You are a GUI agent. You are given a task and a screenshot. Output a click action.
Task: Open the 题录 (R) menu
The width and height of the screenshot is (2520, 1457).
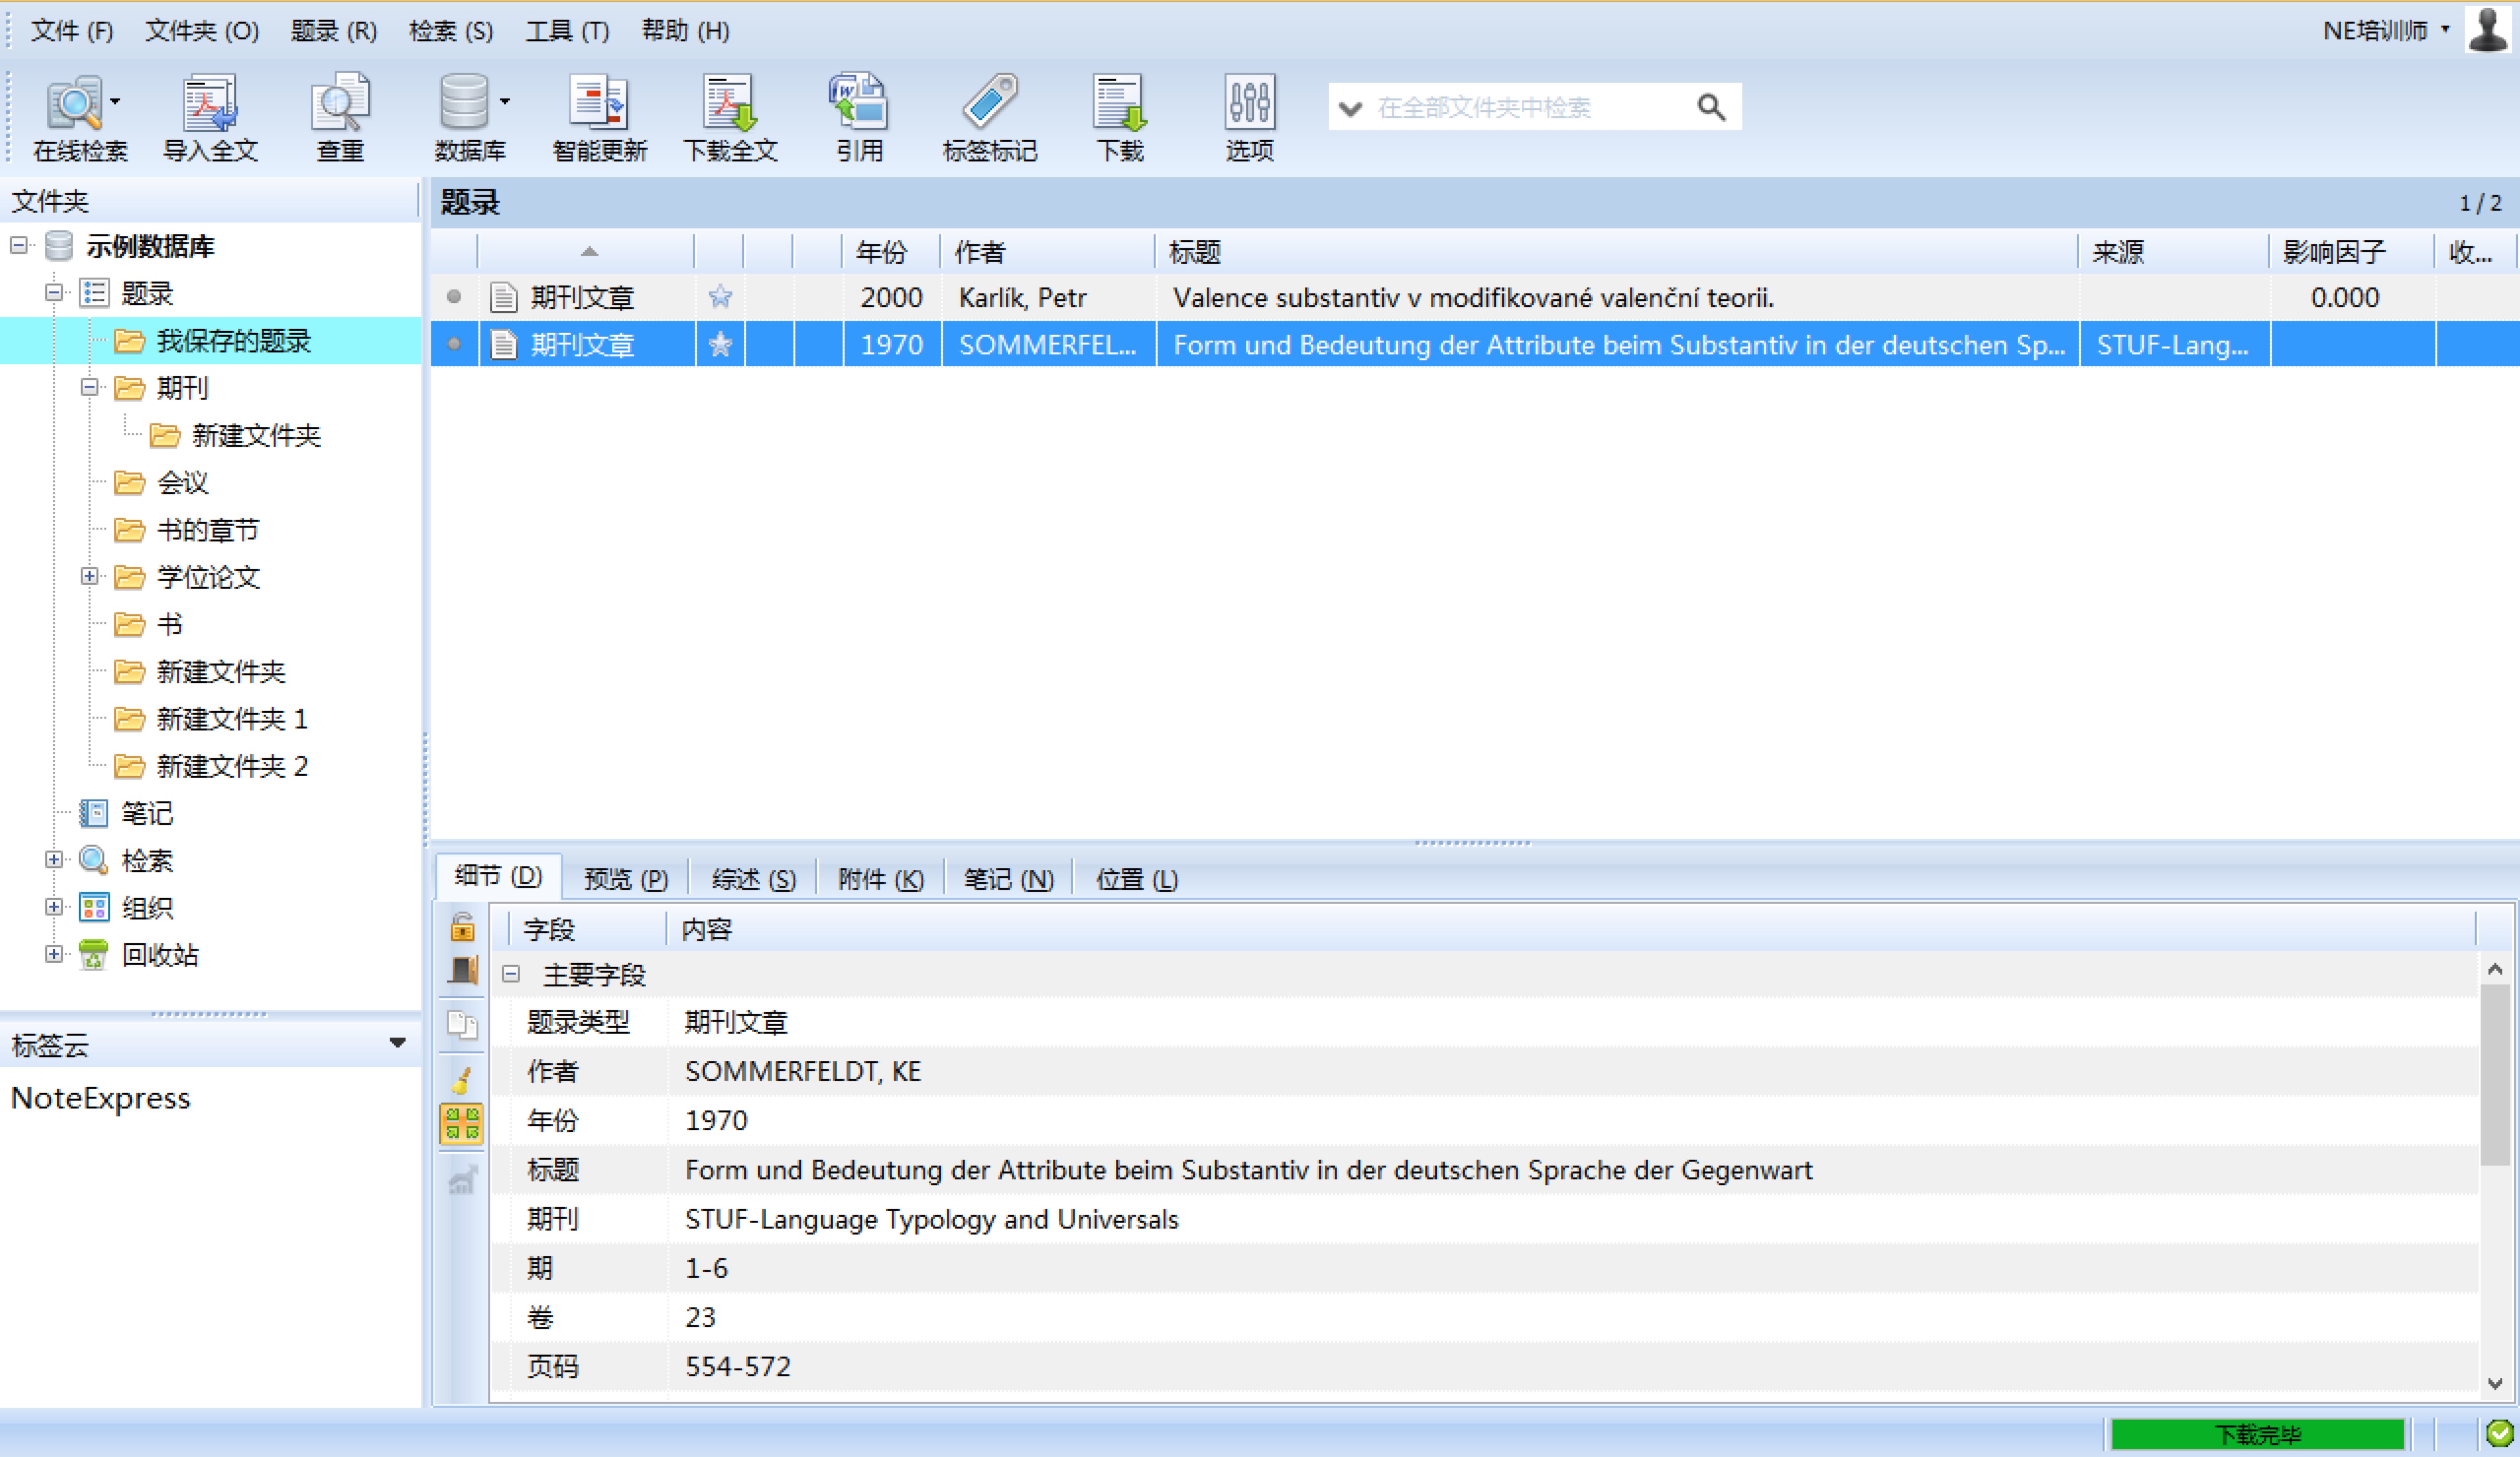point(334,31)
